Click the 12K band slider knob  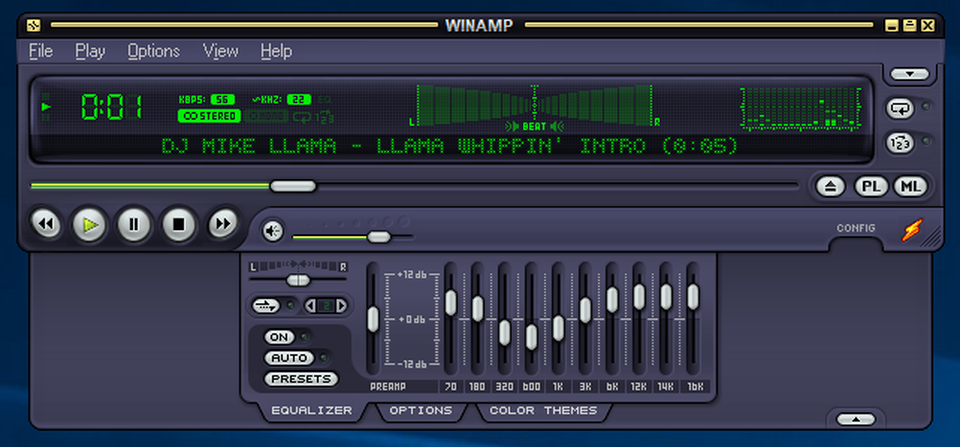pyautogui.click(x=639, y=297)
